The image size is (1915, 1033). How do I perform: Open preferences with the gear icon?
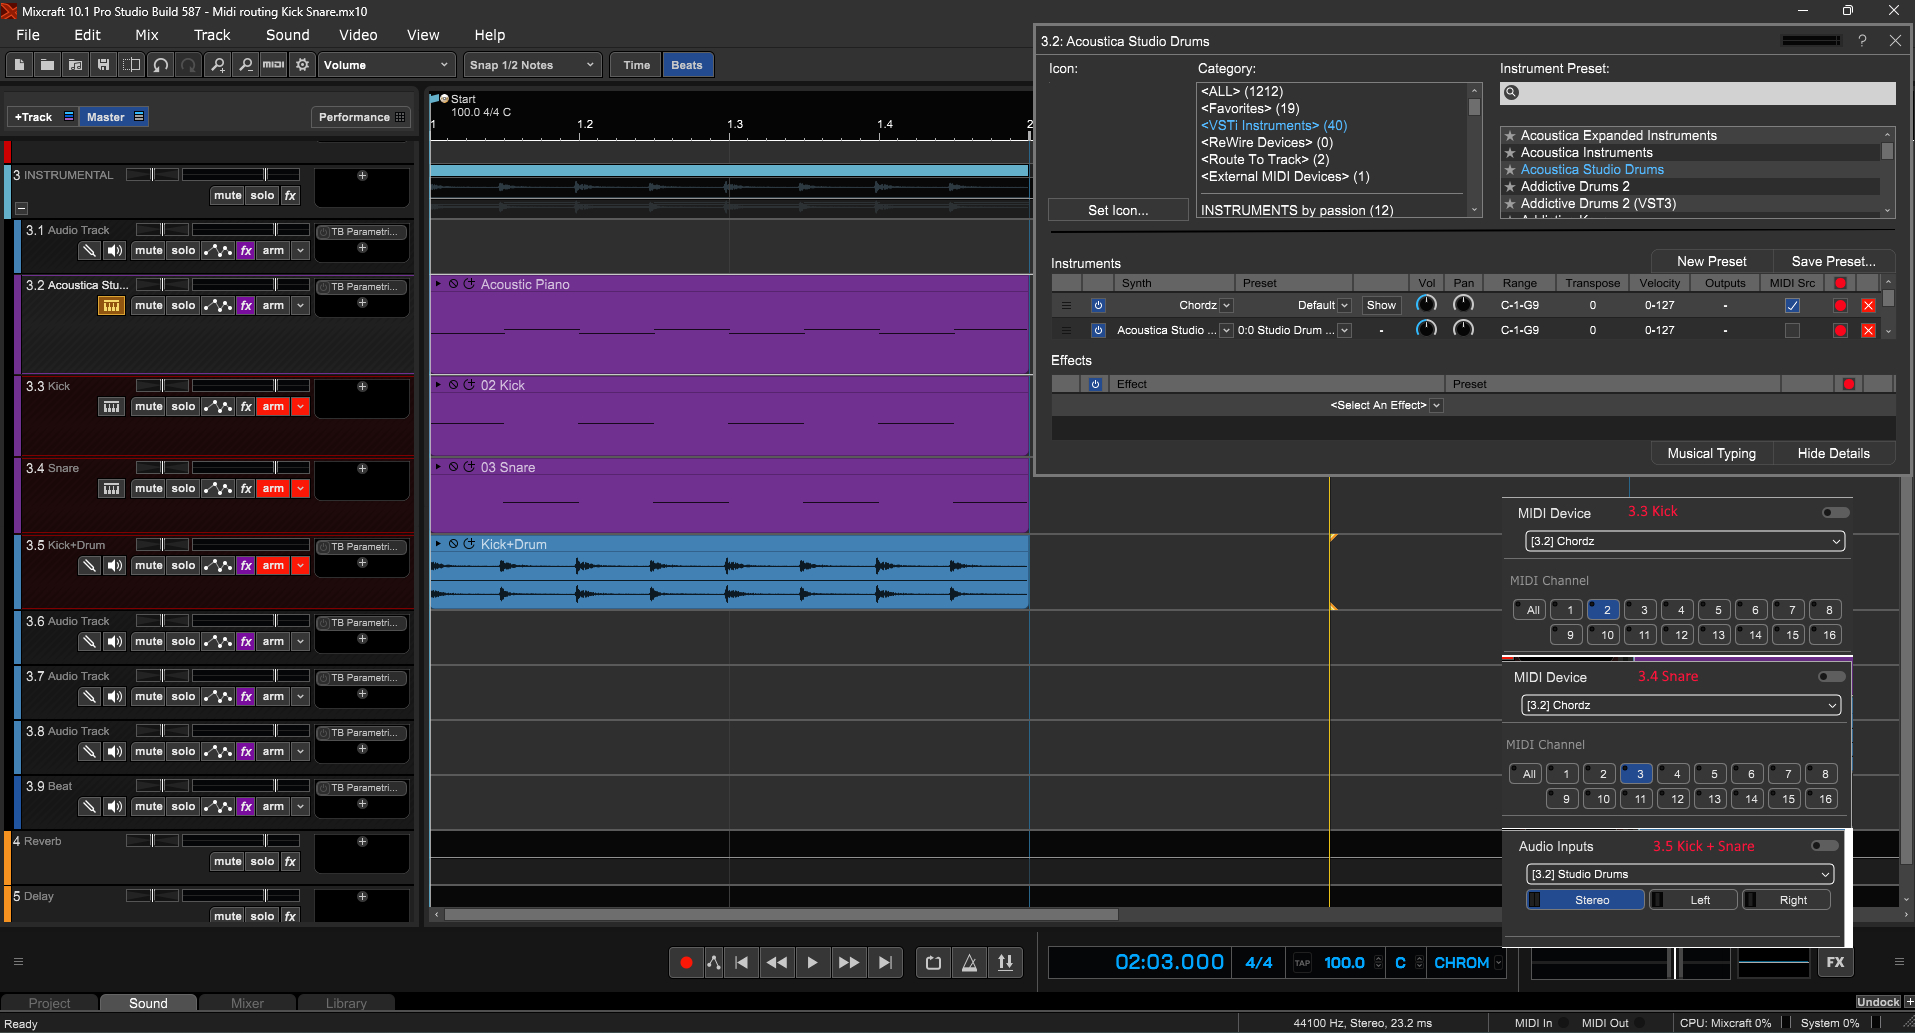(x=302, y=65)
